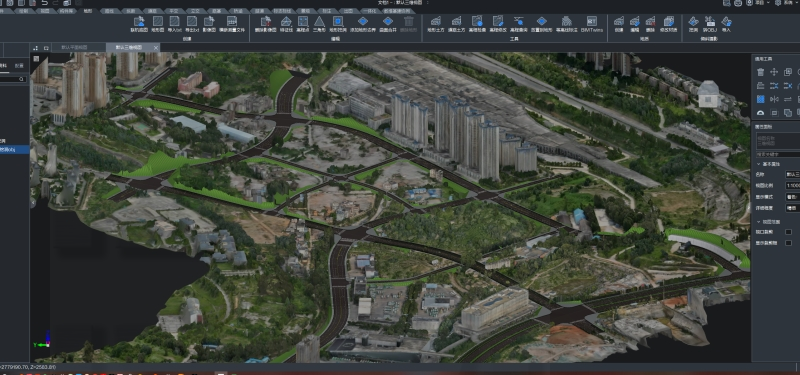Enable the first checkbox under view range section

tap(788, 232)
